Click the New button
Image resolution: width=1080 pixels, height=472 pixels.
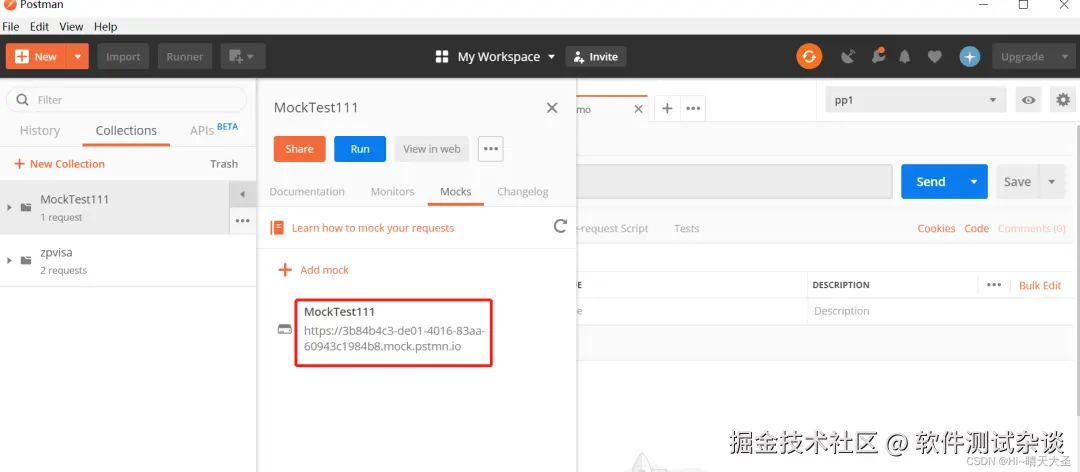[36, 57]
